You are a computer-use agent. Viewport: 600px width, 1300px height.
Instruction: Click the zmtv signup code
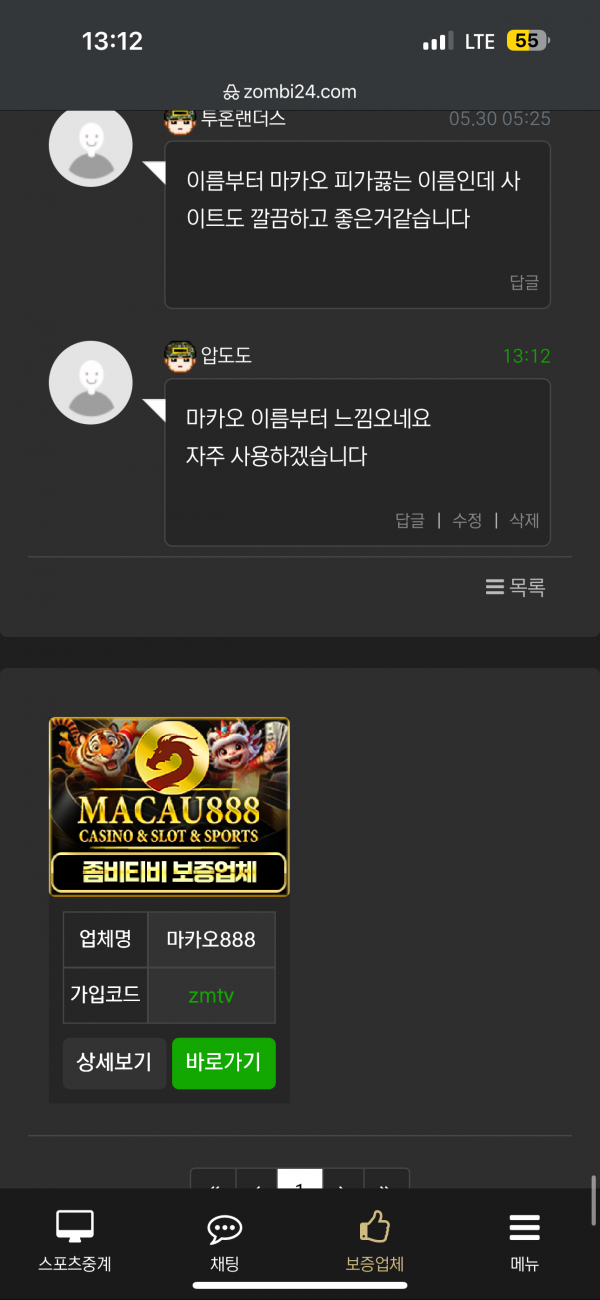point(211,995)
